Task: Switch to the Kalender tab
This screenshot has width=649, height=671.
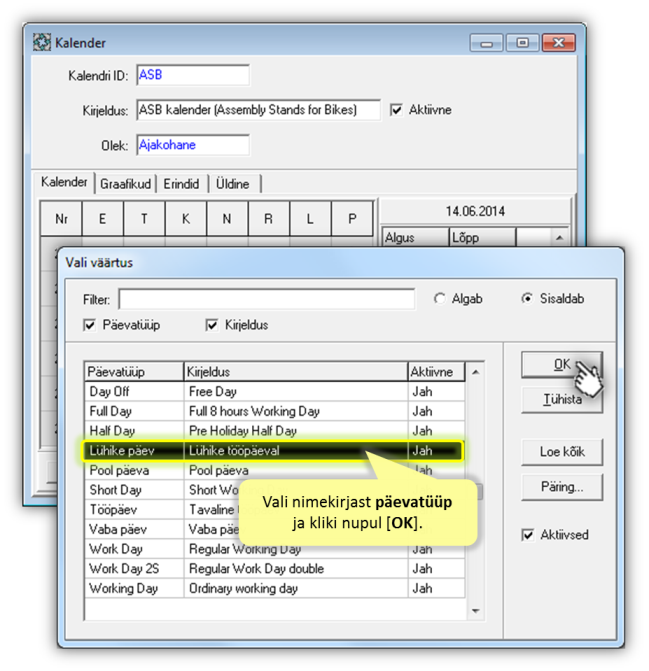Action: click(x=64, y=182)
